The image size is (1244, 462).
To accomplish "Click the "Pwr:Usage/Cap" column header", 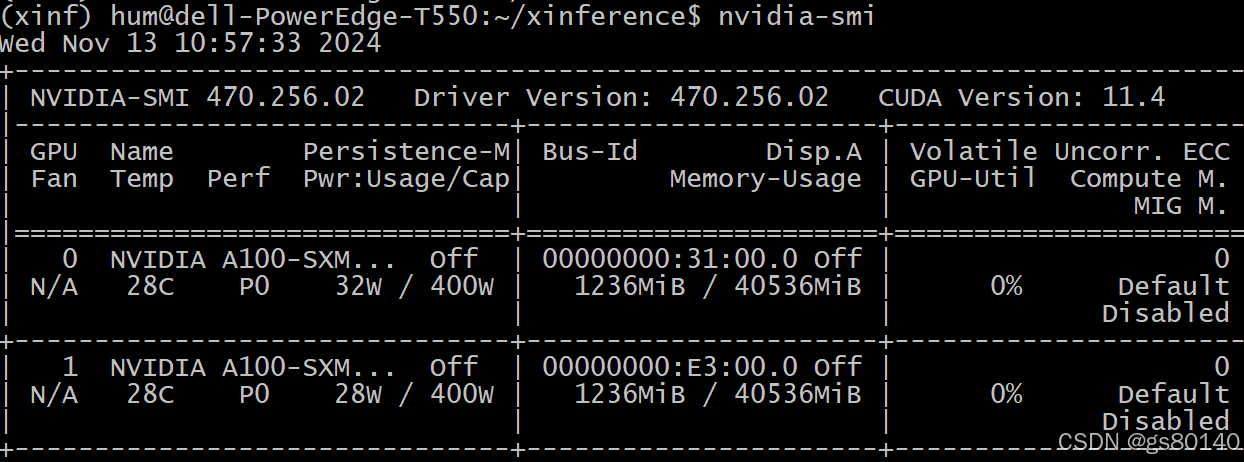I will [406, 179].
